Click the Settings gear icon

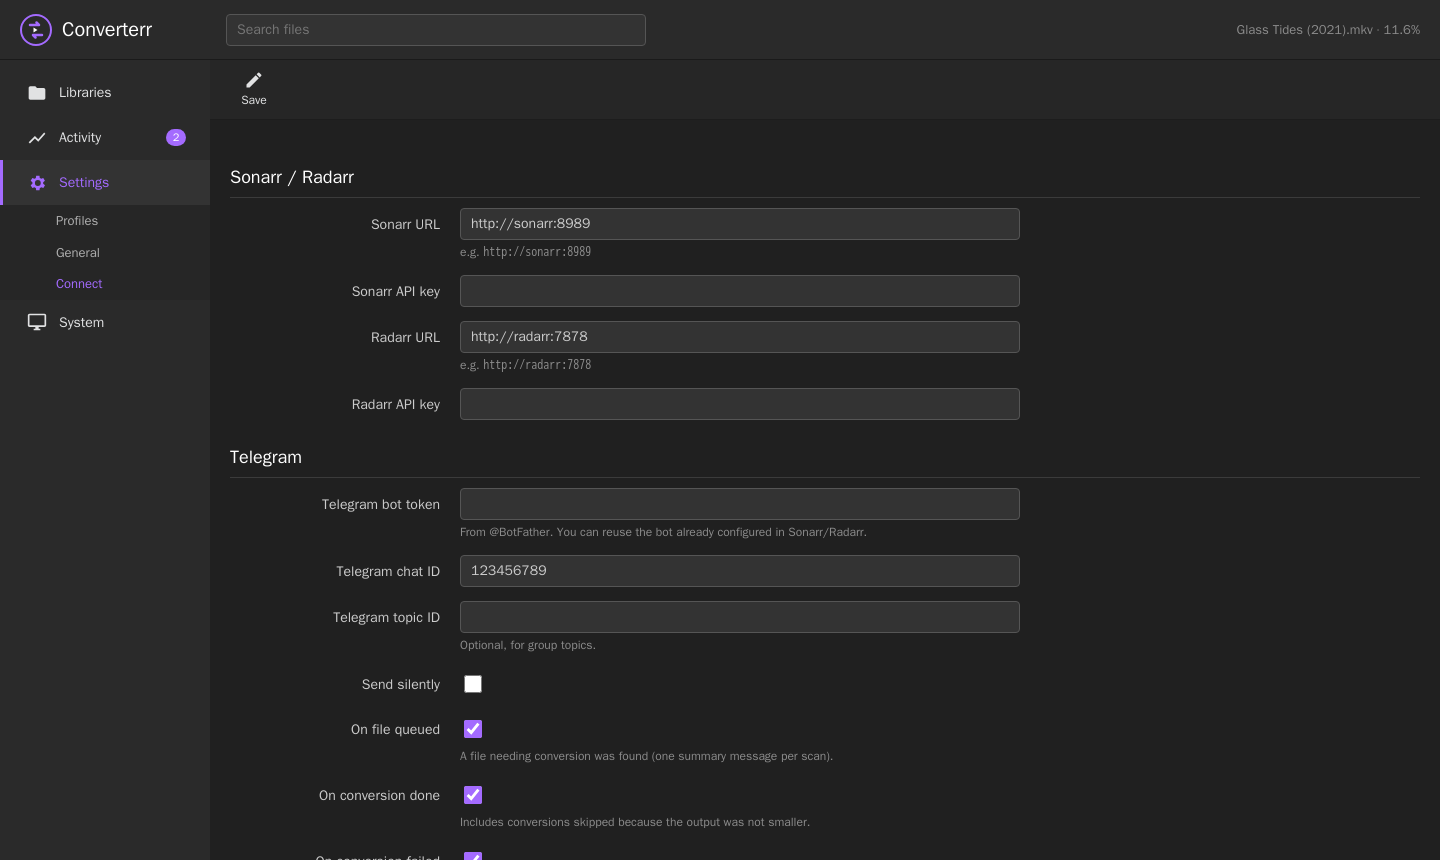[x=38, y=183]
